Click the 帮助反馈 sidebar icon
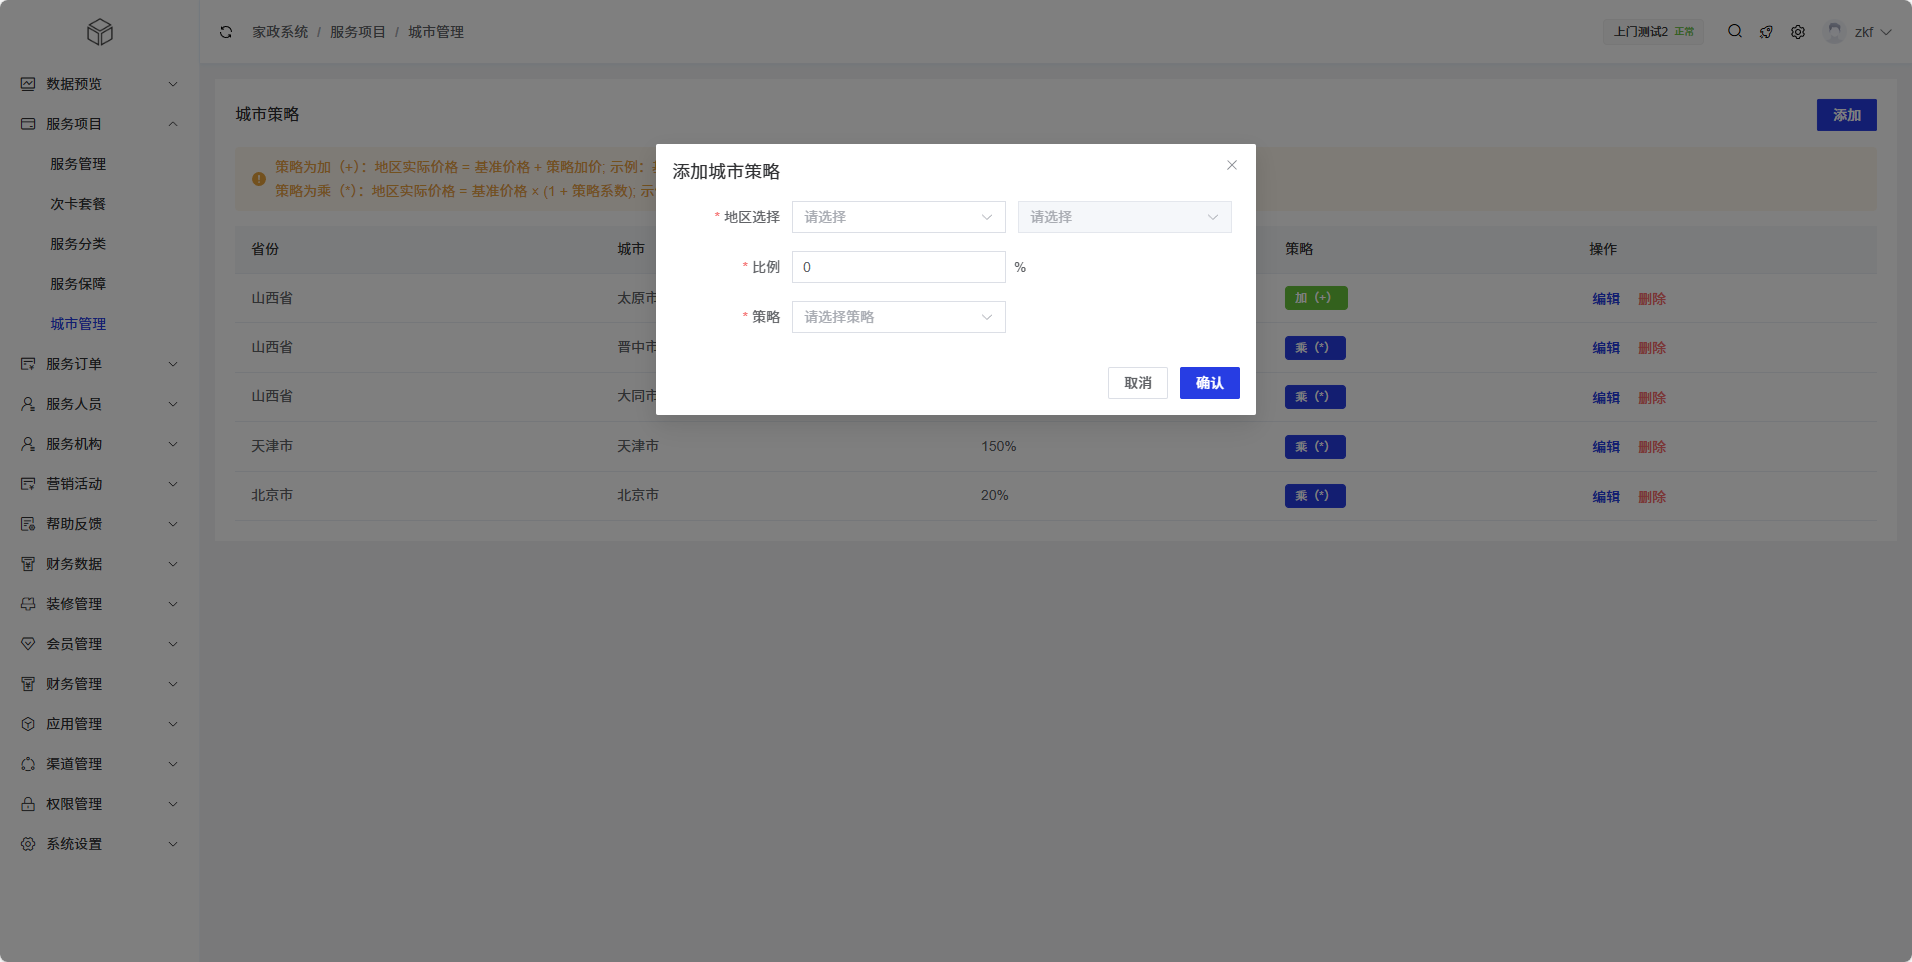The width and height of the screenshot is (1912, 962). tap(28, 524)
